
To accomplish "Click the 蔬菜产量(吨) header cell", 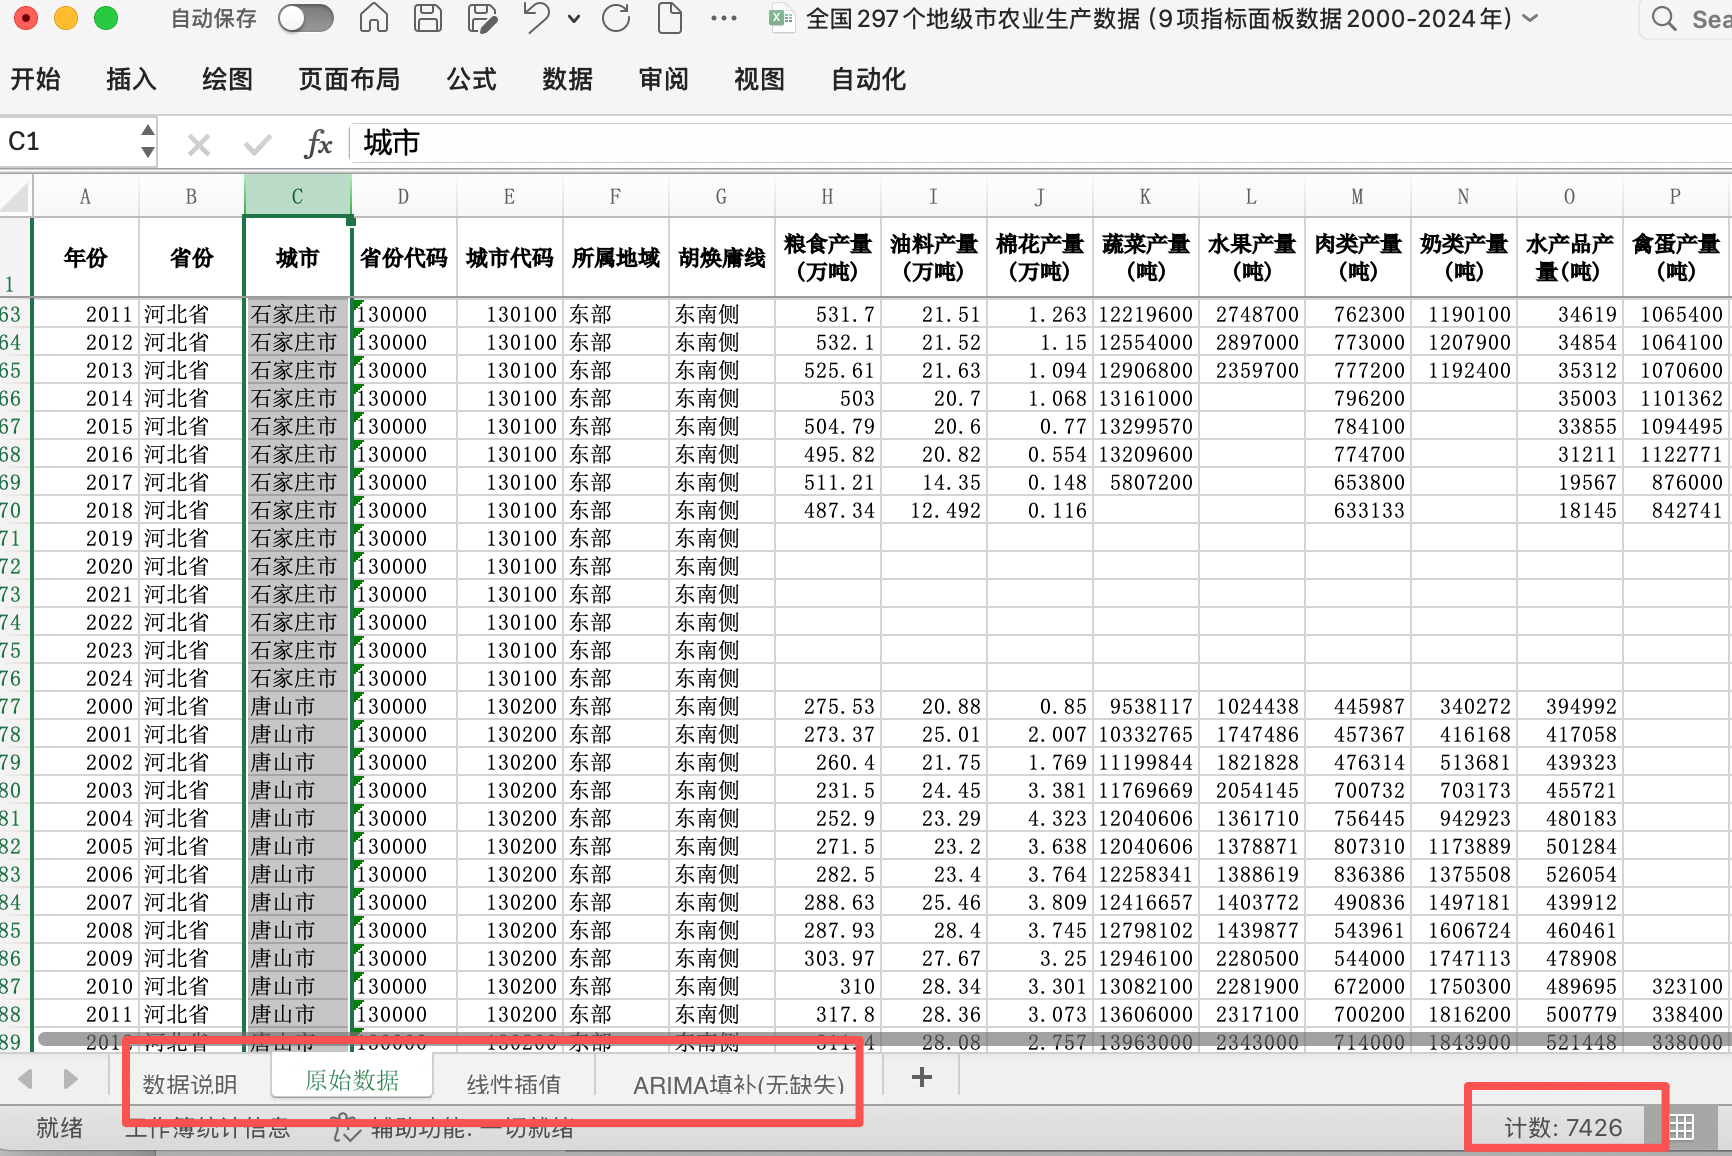I will pyautogui.click(x=1146, y=257).
